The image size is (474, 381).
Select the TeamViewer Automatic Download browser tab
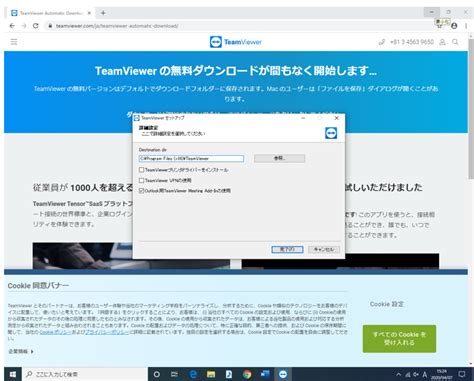tap(51, 13)
